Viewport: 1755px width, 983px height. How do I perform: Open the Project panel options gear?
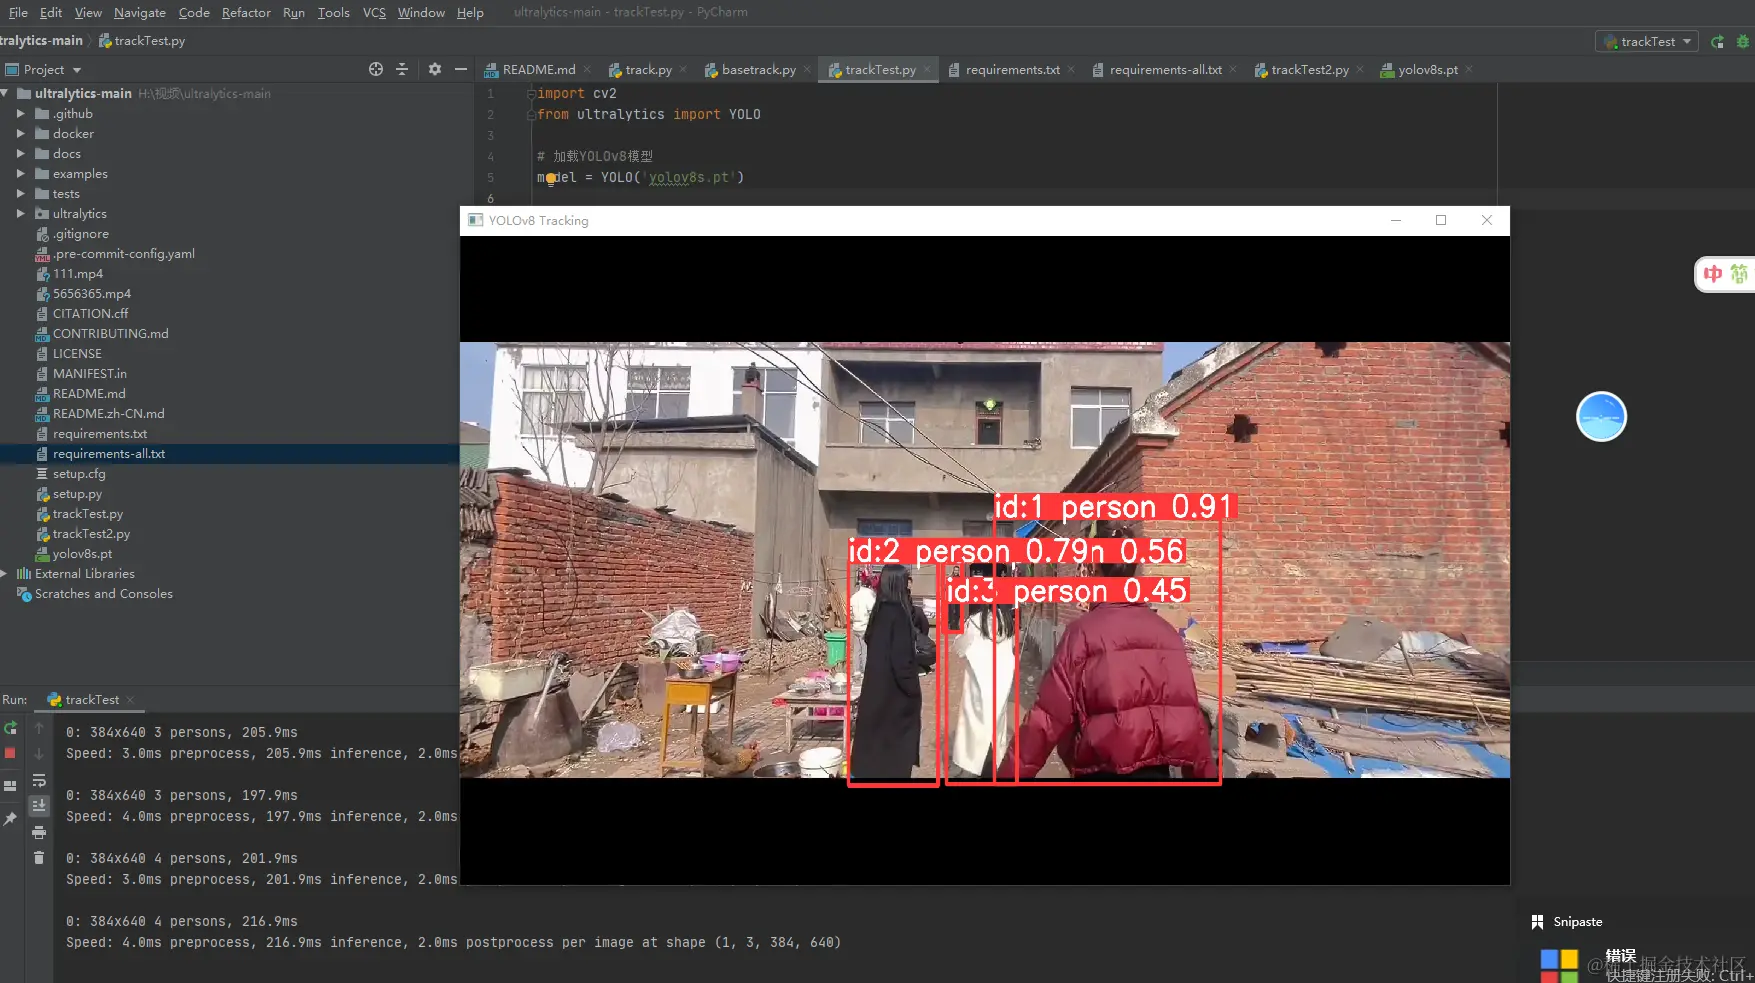[434, 69]
